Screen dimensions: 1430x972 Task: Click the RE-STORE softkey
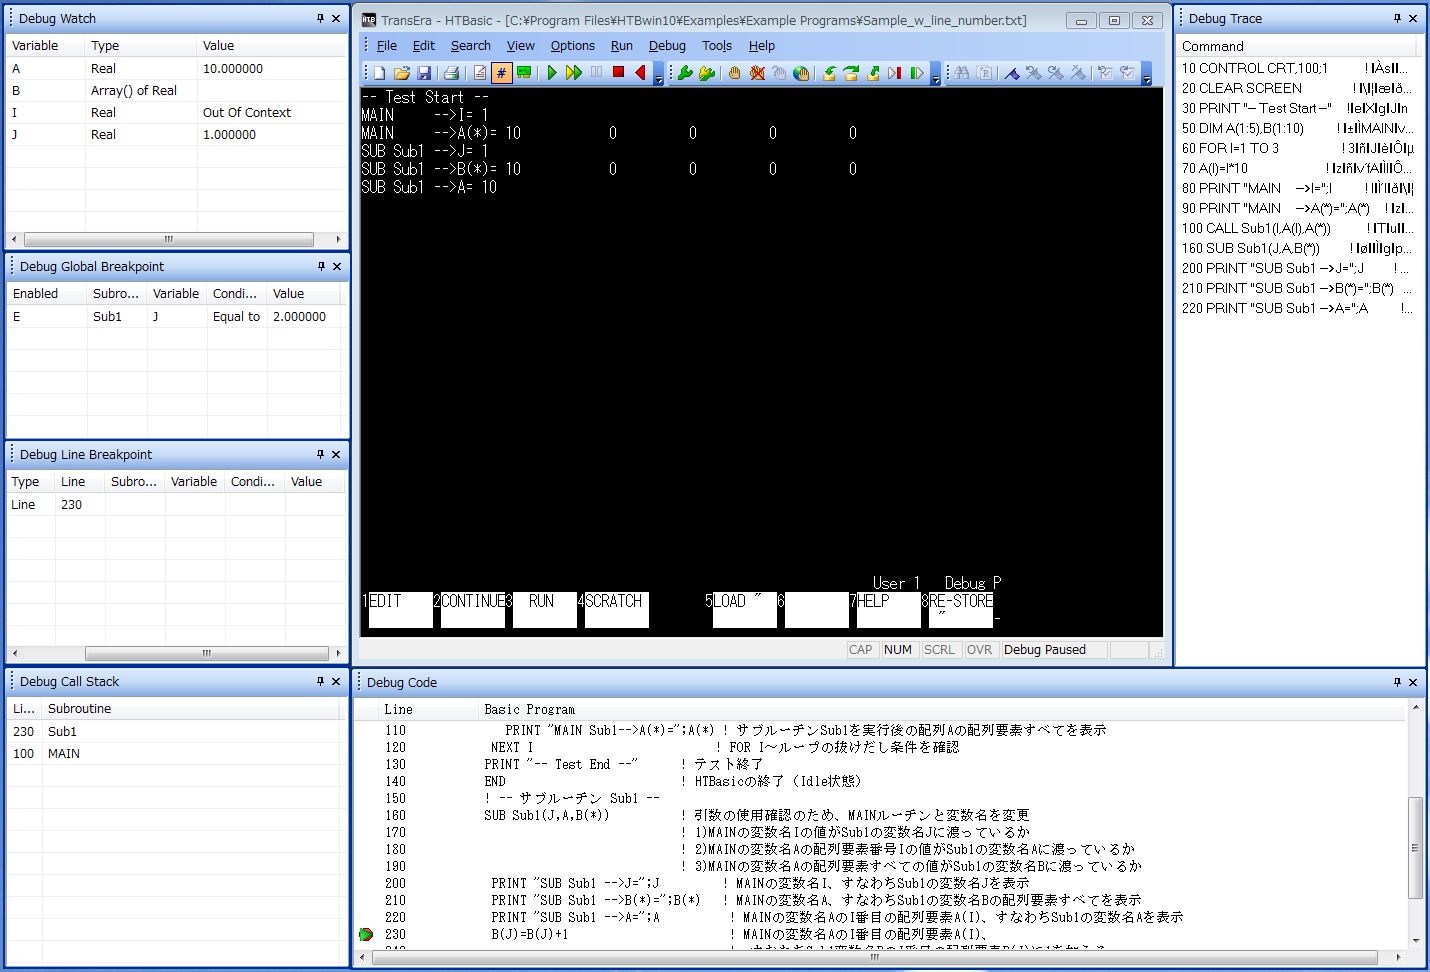[x=960, y=610]
